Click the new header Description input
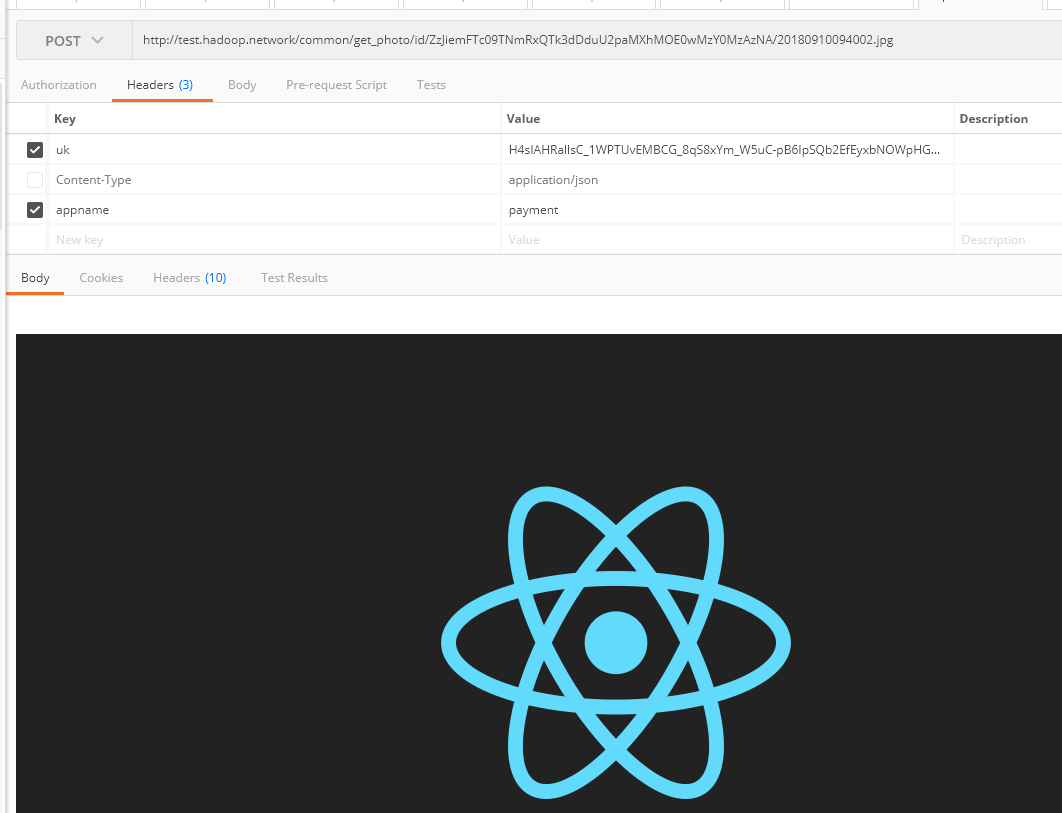The width and height of the screenshot is (1062, 813). (1008, 240)
